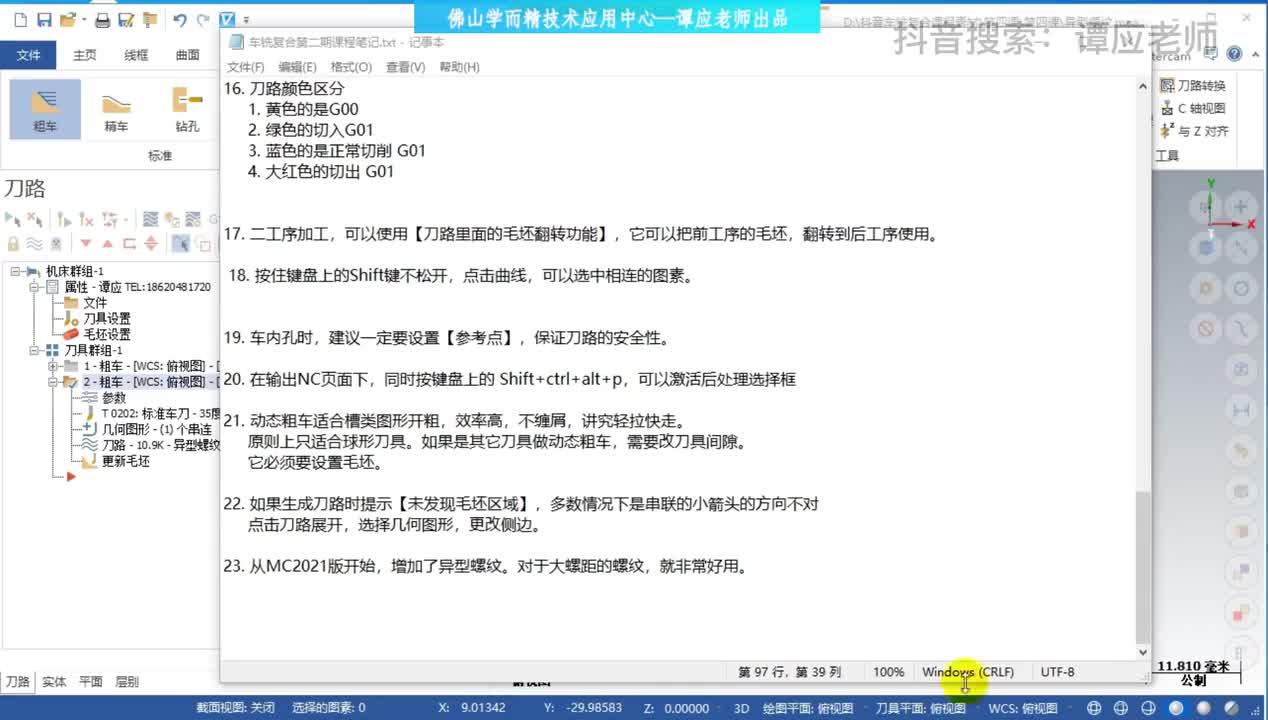Toggle toolpath display wave icon in second row

pyautogui.click(x=33, y=243)
